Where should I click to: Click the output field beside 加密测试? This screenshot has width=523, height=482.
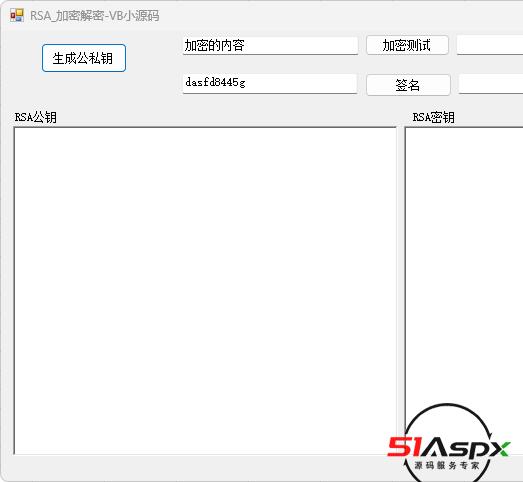(490, 45)
